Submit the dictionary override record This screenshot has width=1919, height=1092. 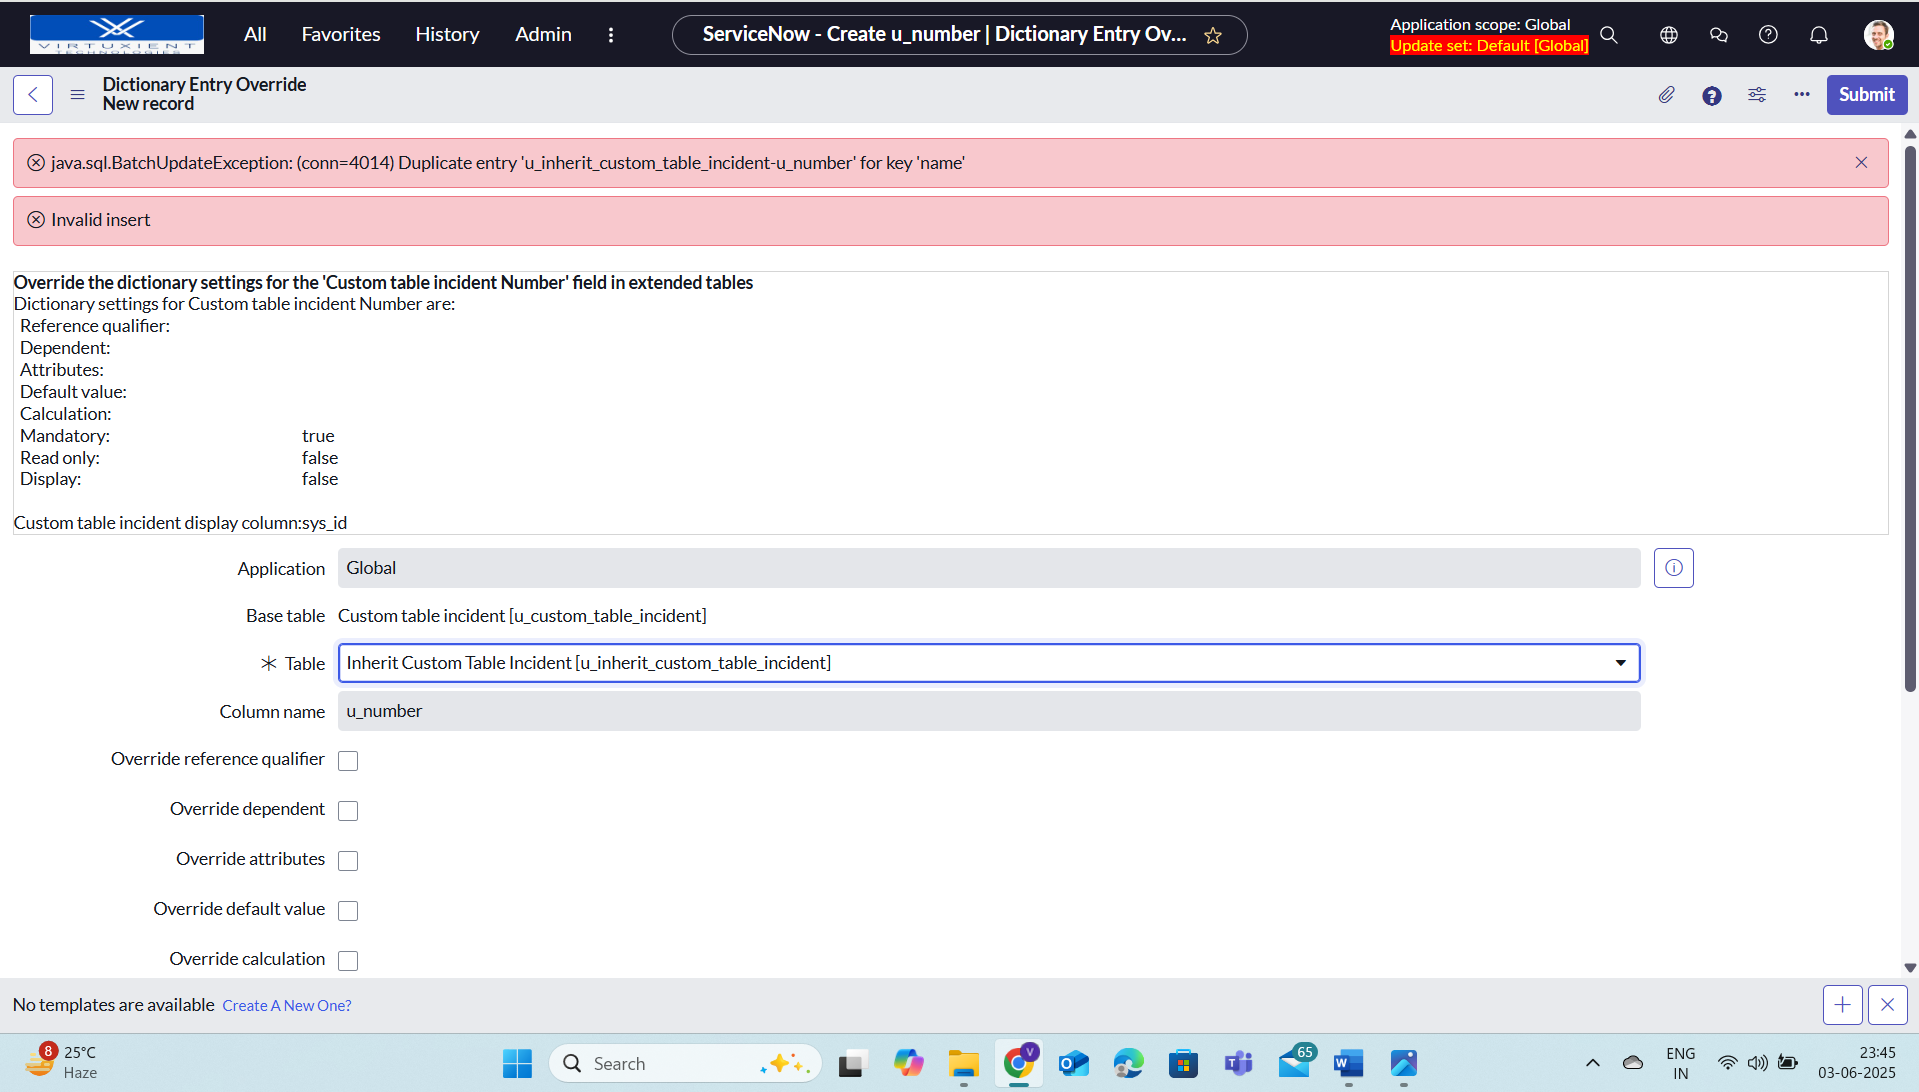(x=1867, y=95)
